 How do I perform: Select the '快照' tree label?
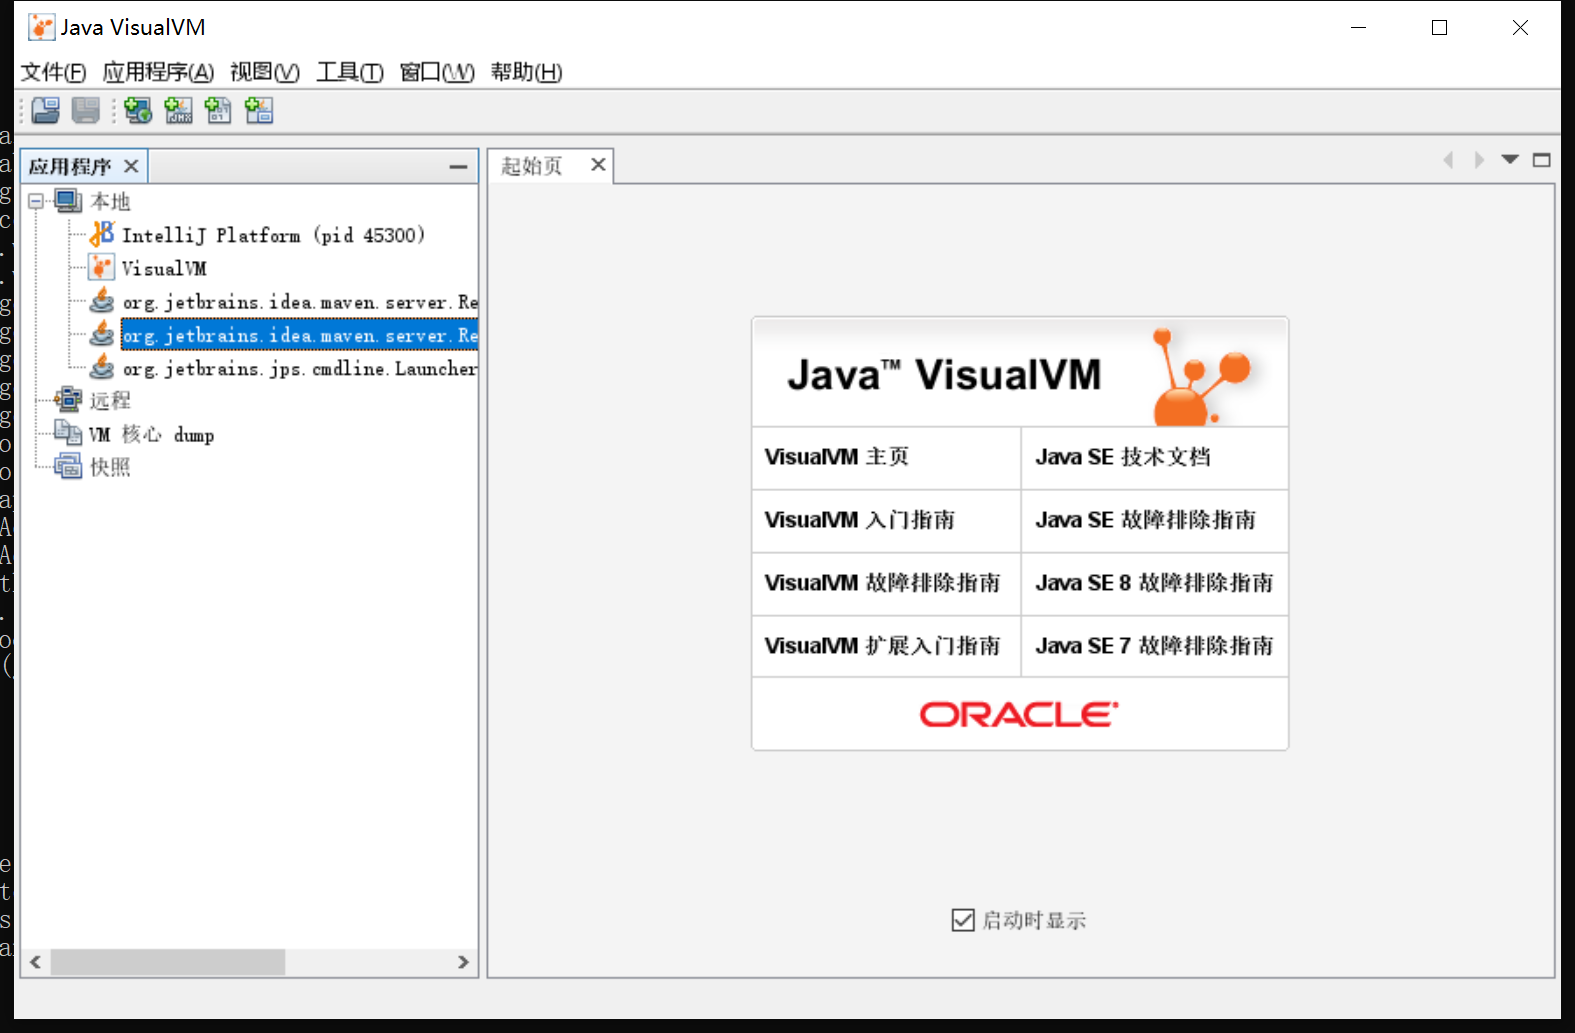[110, 467]
